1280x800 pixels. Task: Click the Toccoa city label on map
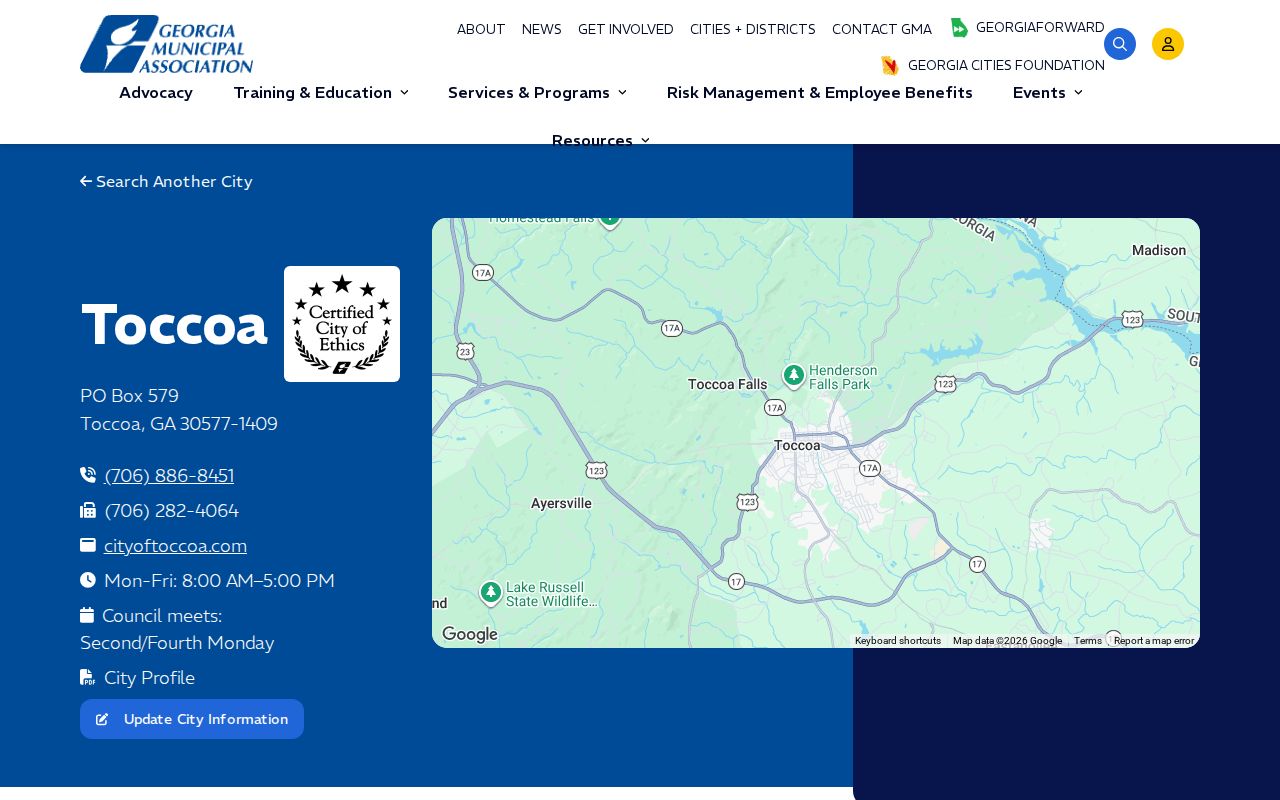pos(797,445)
